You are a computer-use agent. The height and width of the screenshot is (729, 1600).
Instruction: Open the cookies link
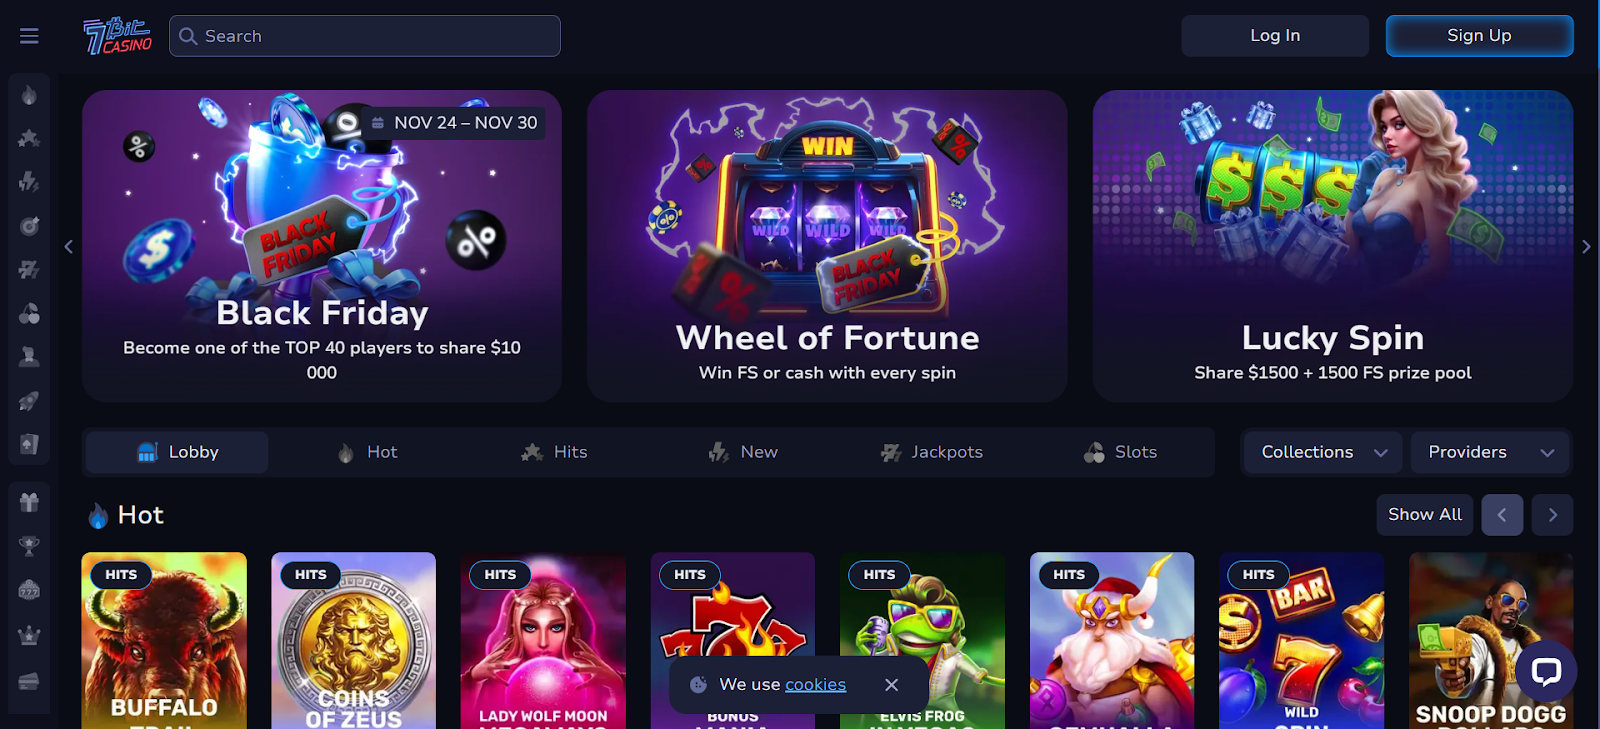pyautogui.click(x=815, y=685)
